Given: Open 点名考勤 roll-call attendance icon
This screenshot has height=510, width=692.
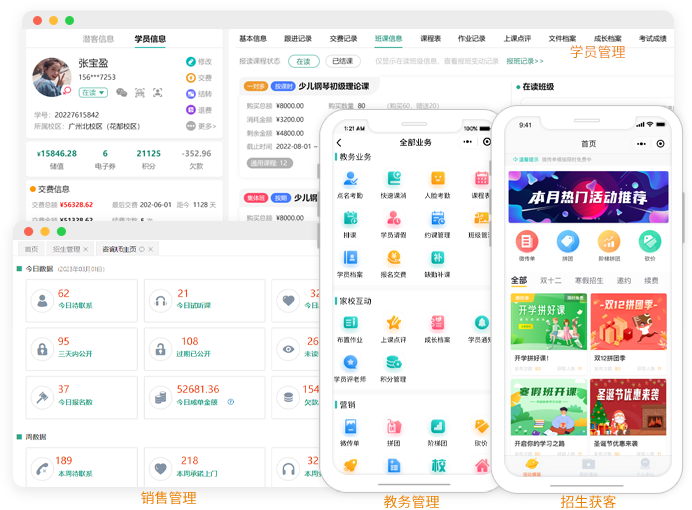Looking at the screenshot, I should point(350,179).
